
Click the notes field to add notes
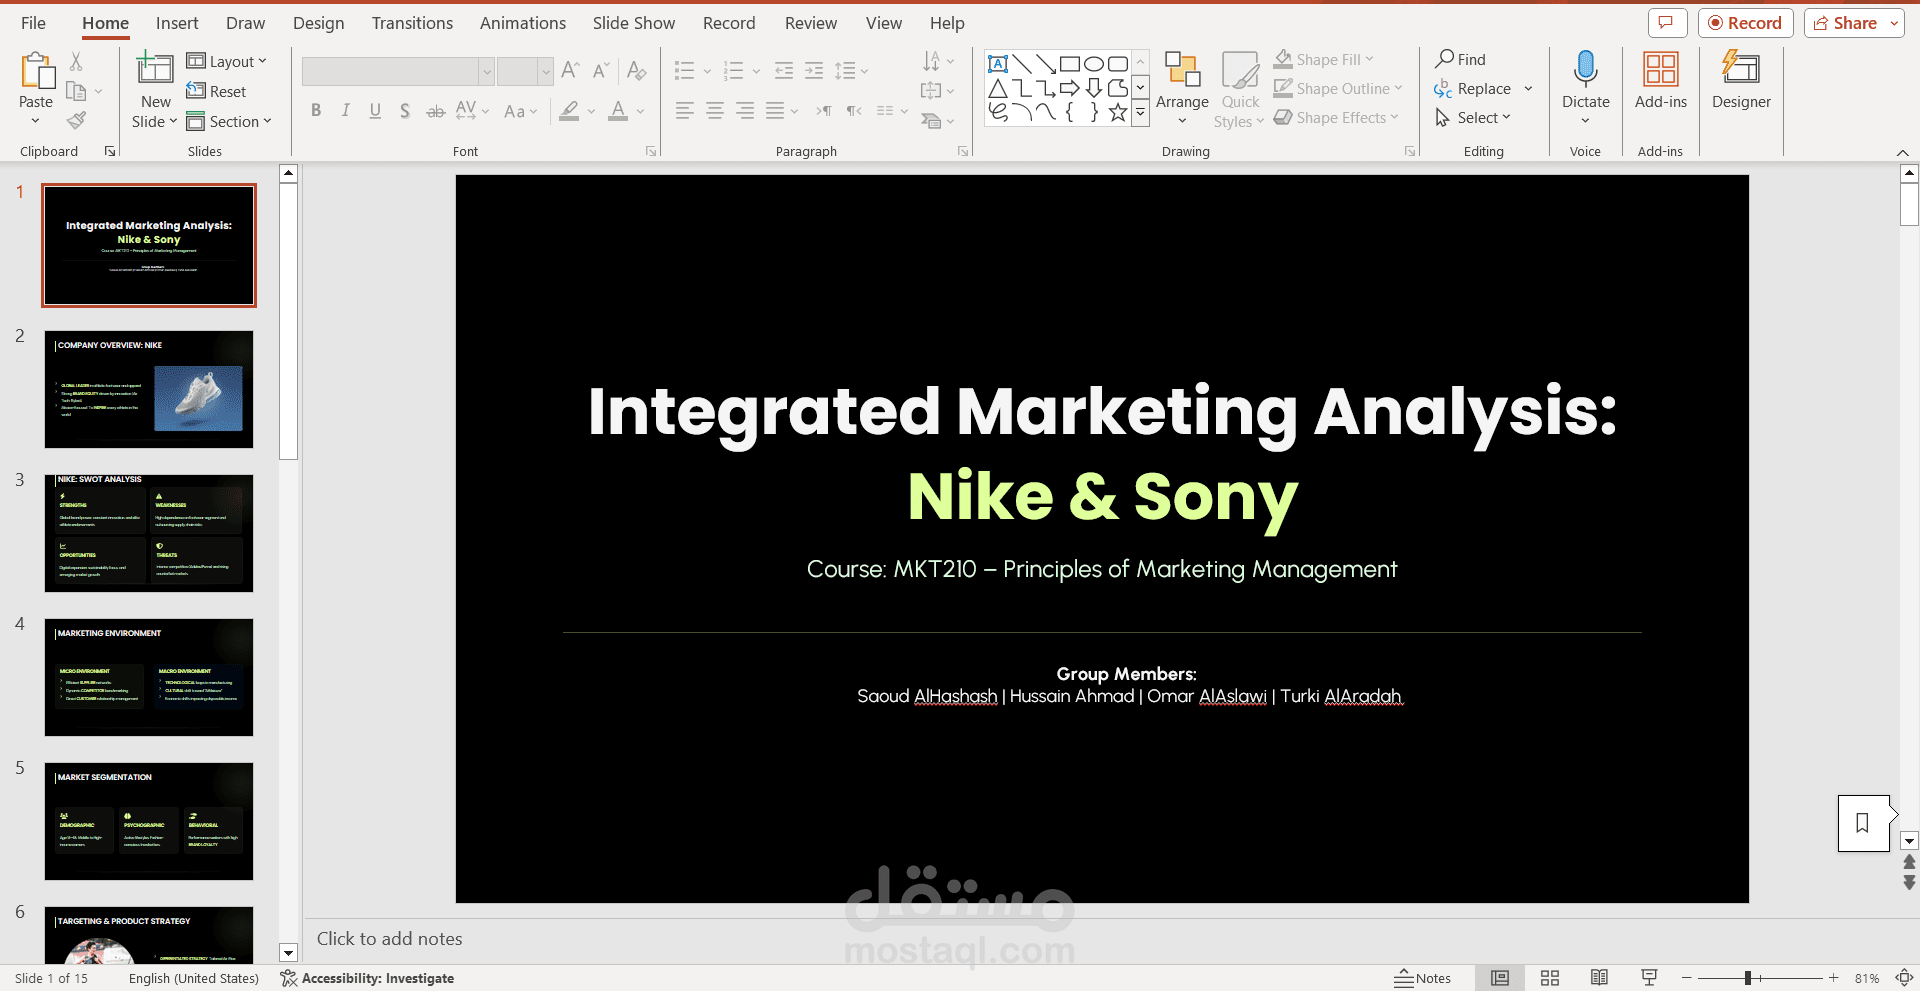point(1100,939)
